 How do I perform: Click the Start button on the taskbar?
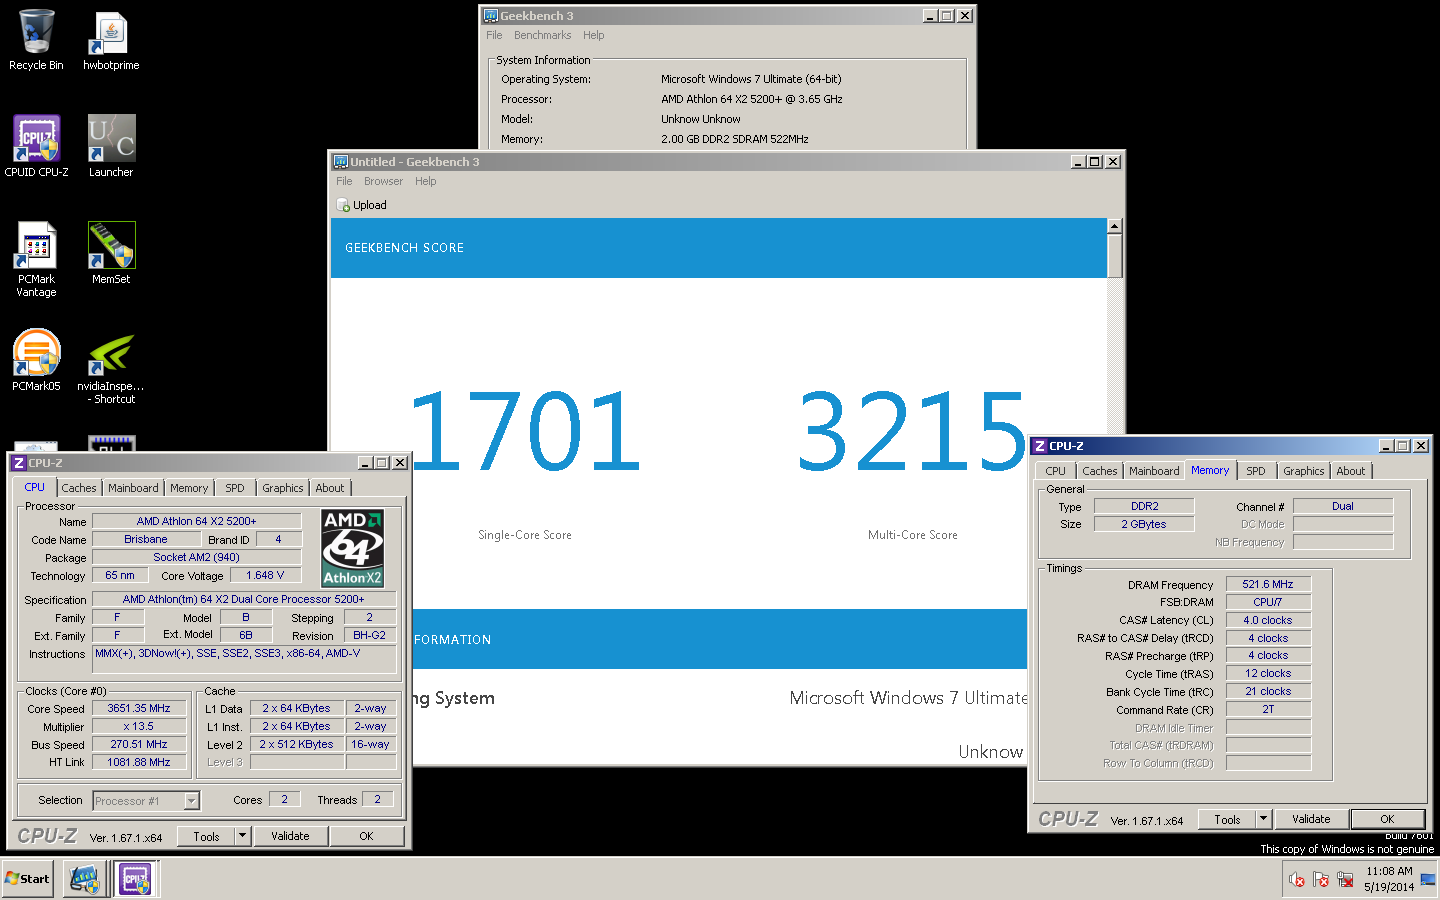point(27,879)
